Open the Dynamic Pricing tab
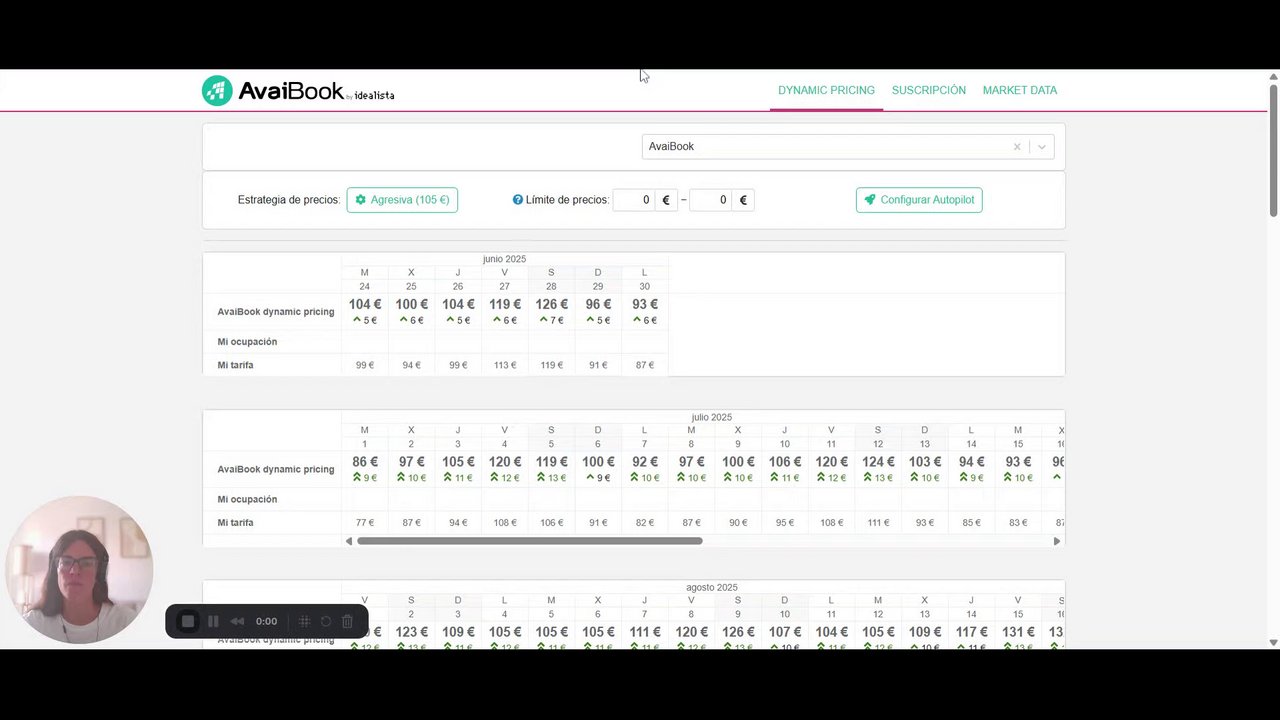The width and height of the screenshot is (1280, 720). 826,90
